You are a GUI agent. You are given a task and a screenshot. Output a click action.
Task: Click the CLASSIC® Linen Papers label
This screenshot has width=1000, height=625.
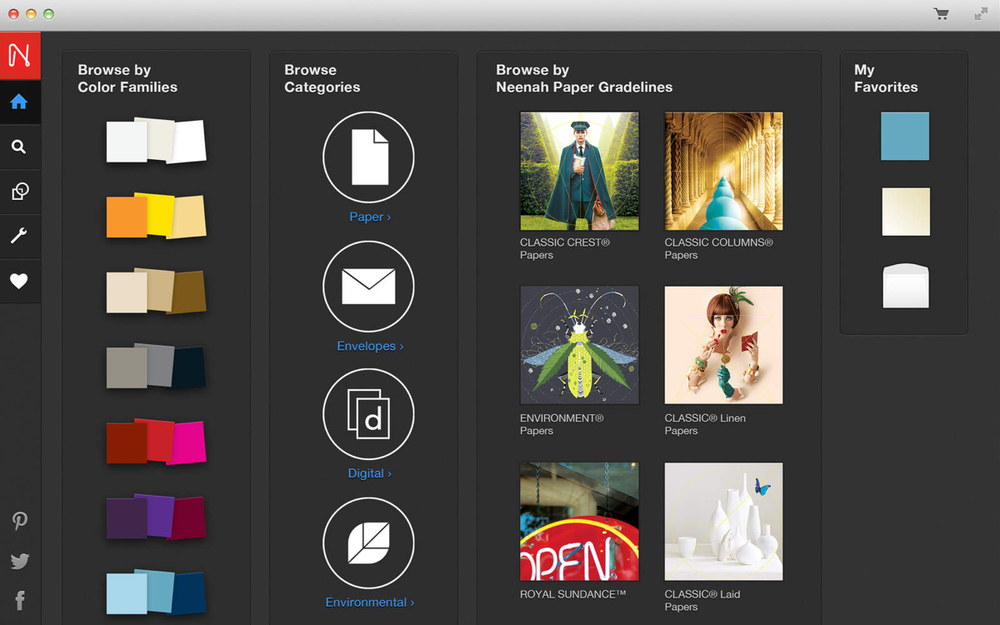click(x=705, y=425)
